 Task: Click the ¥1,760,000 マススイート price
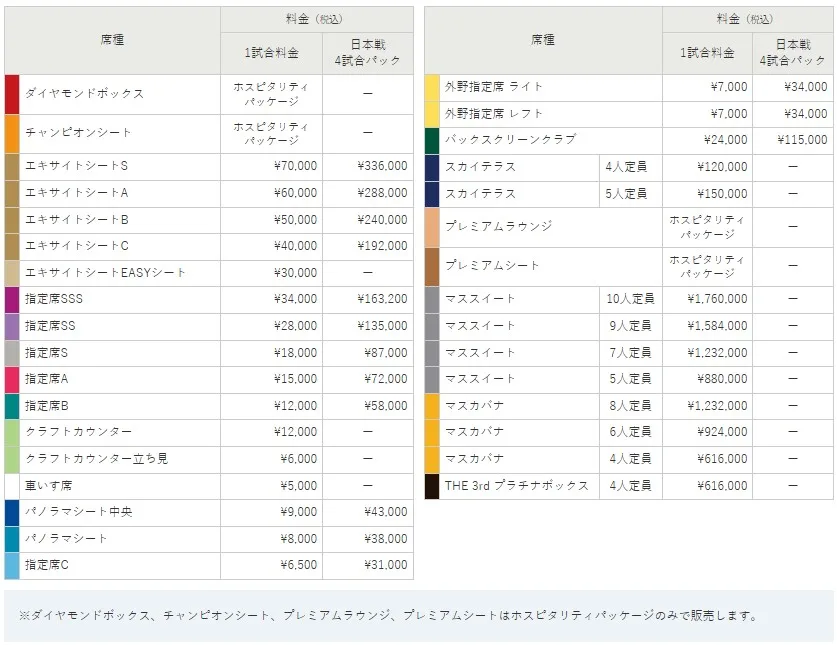pos(717,299)
